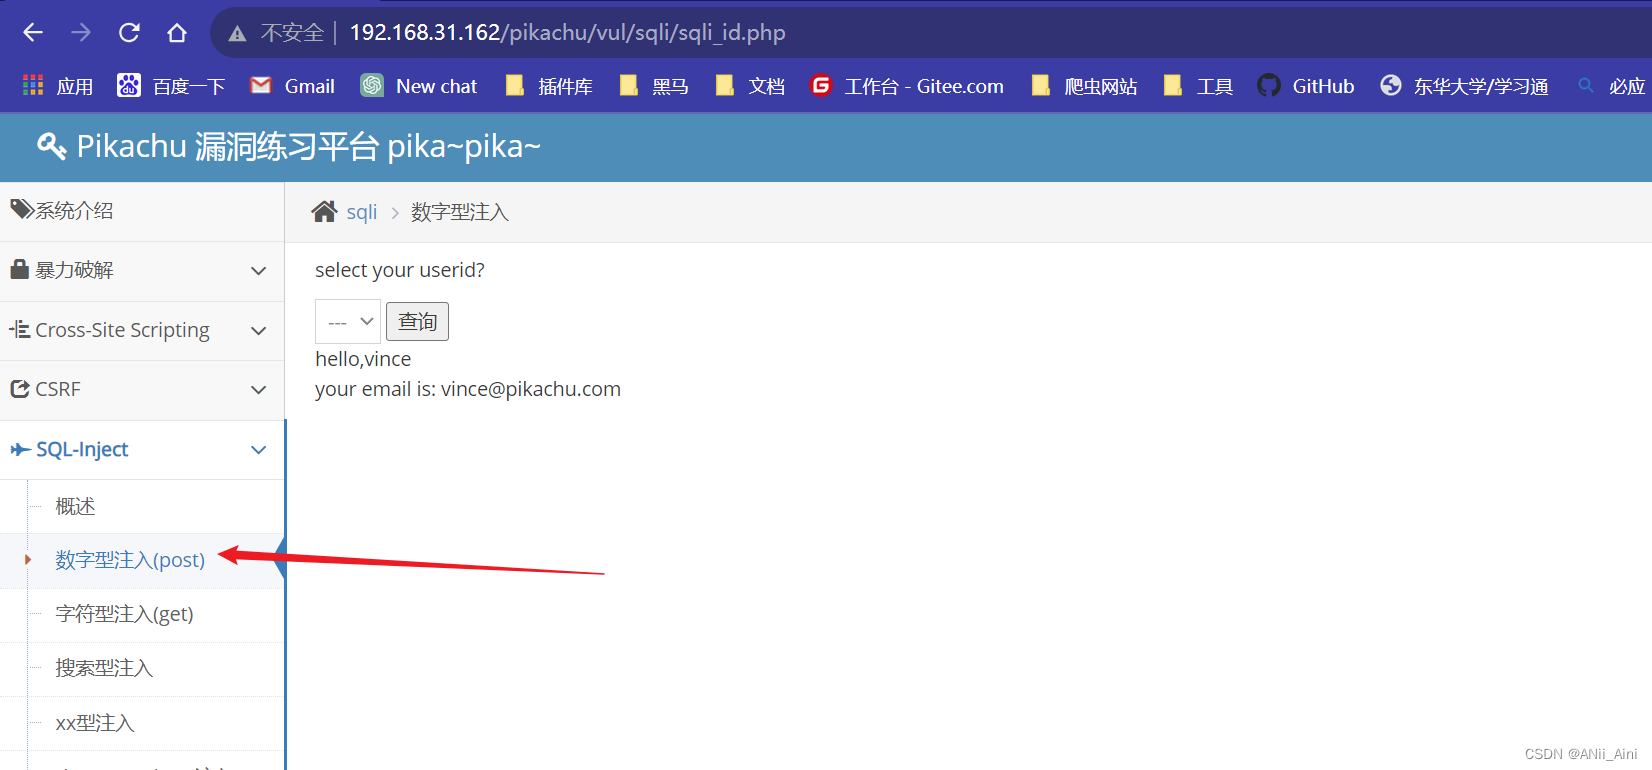The image size is (1652, 770).
Task: Click the key icon in Pikachu header
Action: click(51, 146)
